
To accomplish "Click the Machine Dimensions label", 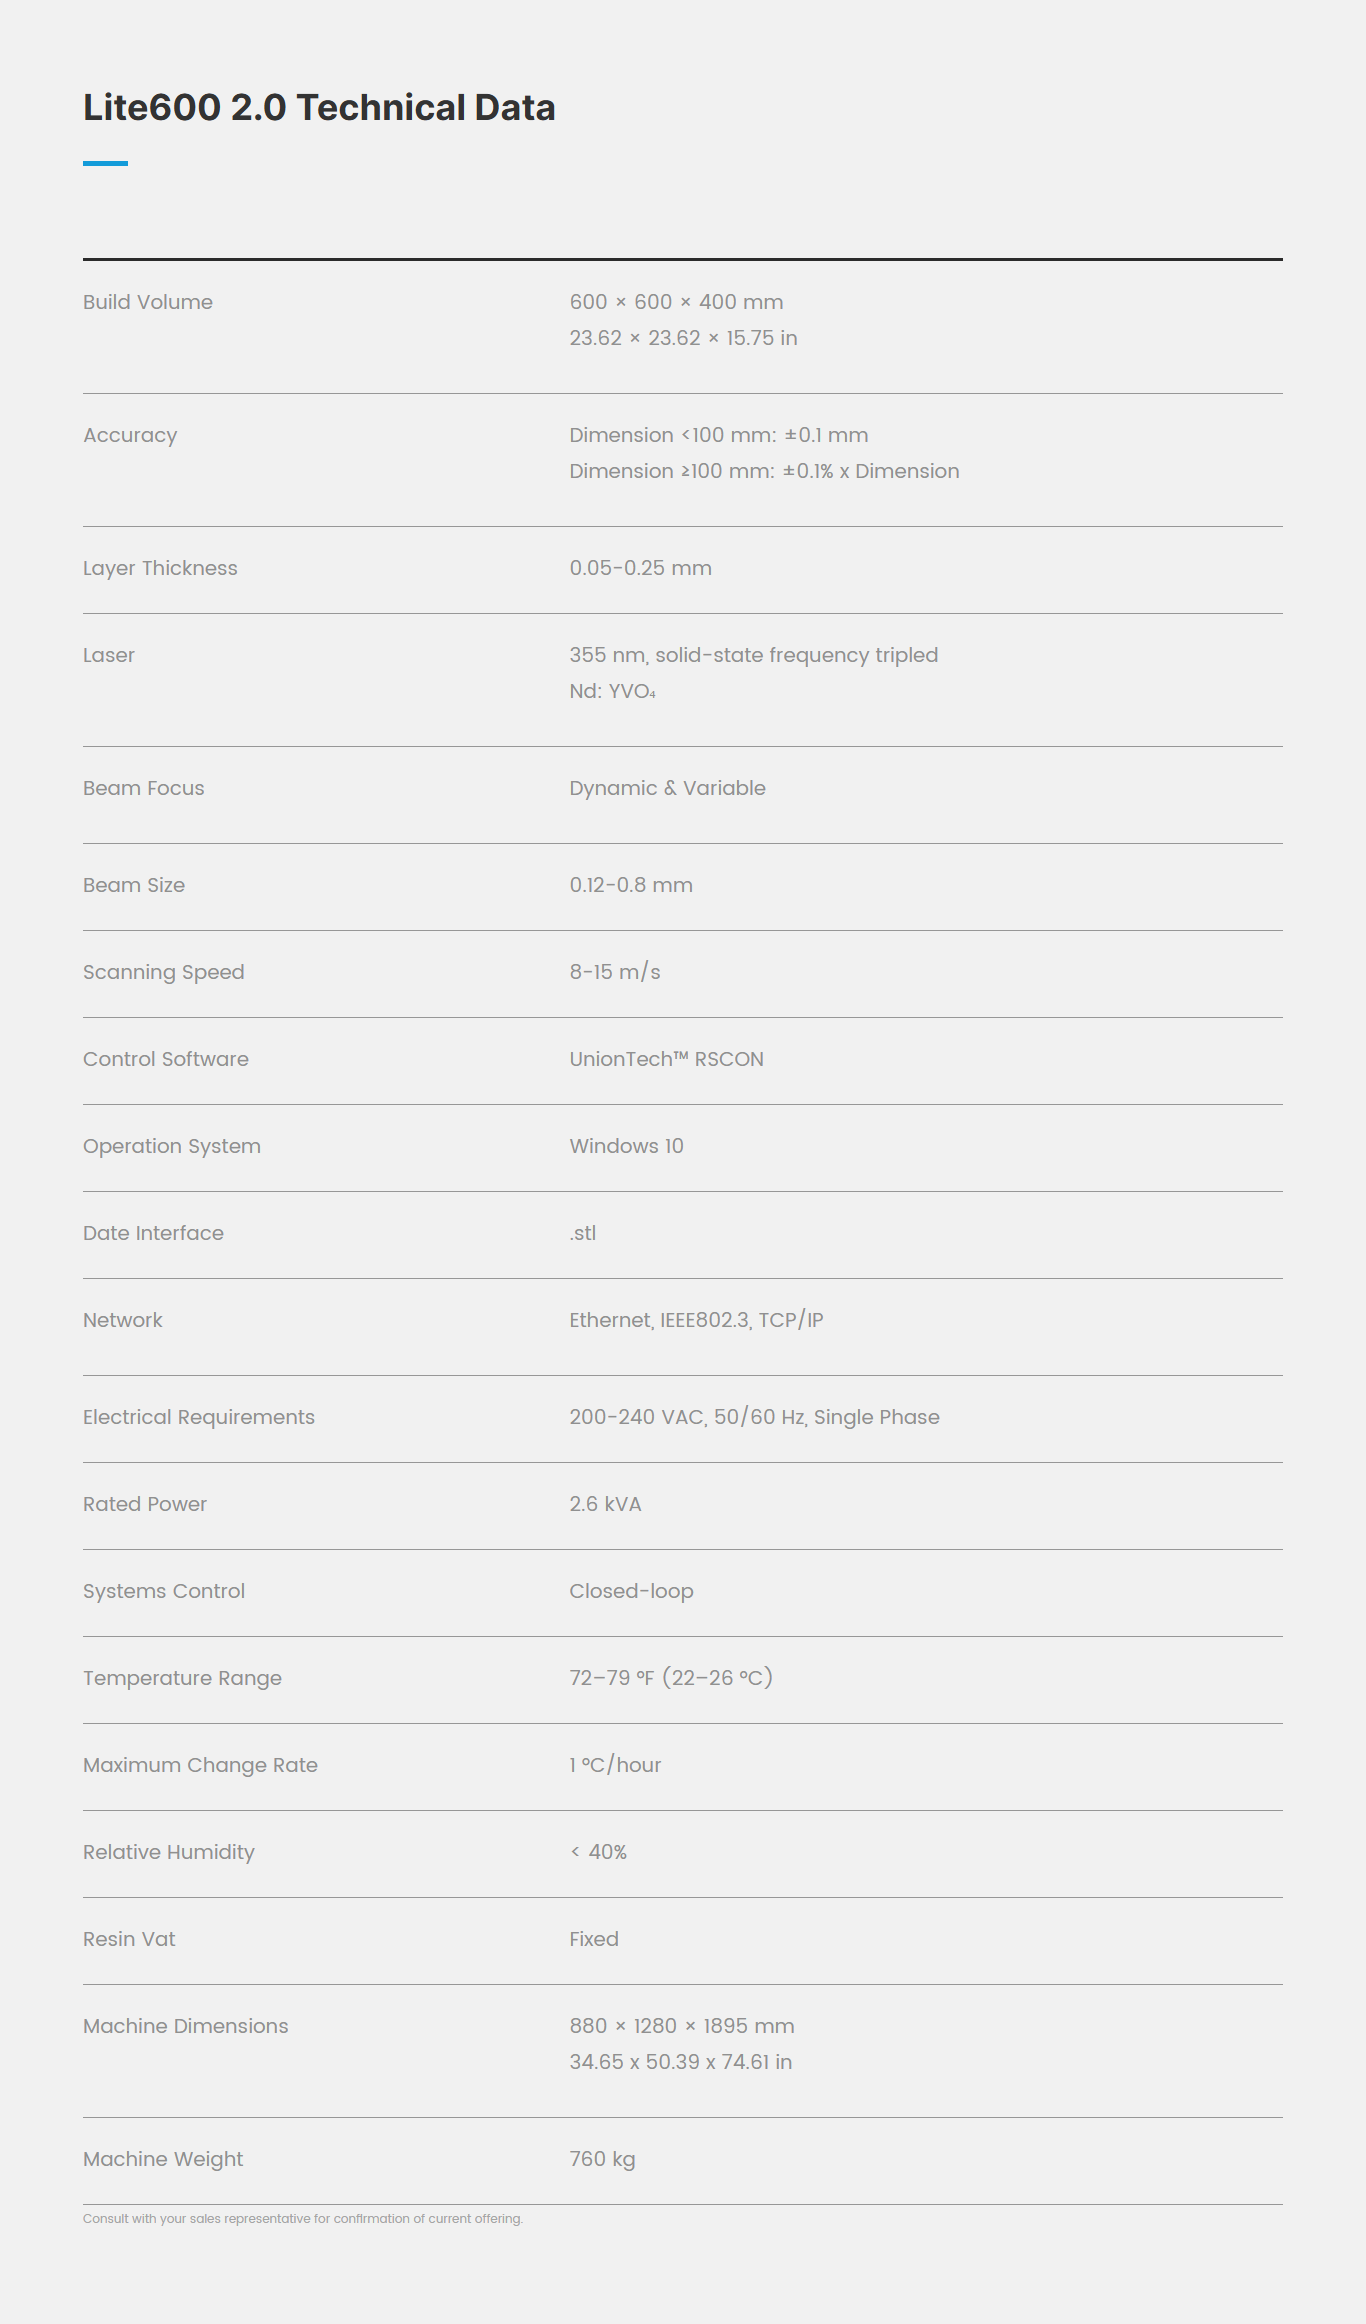I will click(x=186, y=2026).
